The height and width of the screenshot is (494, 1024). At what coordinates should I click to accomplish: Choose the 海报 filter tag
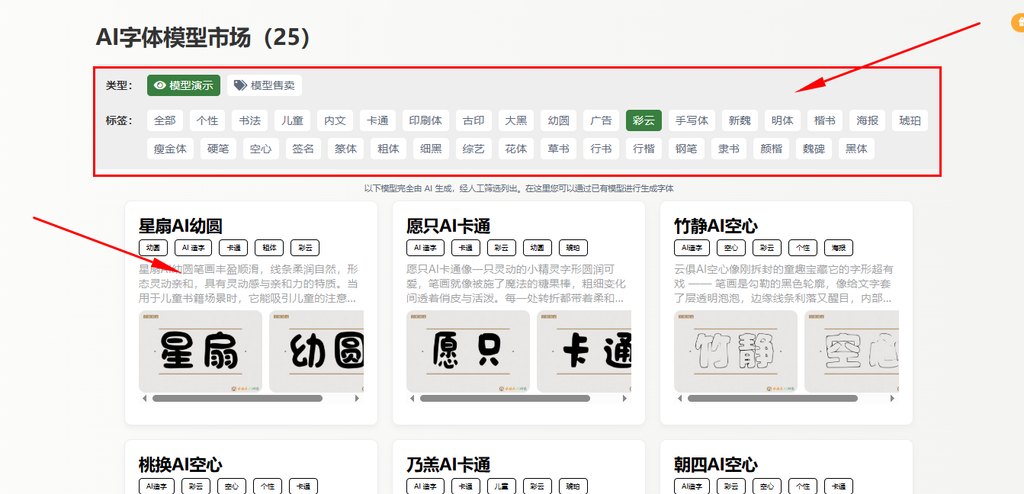point(867,120)
